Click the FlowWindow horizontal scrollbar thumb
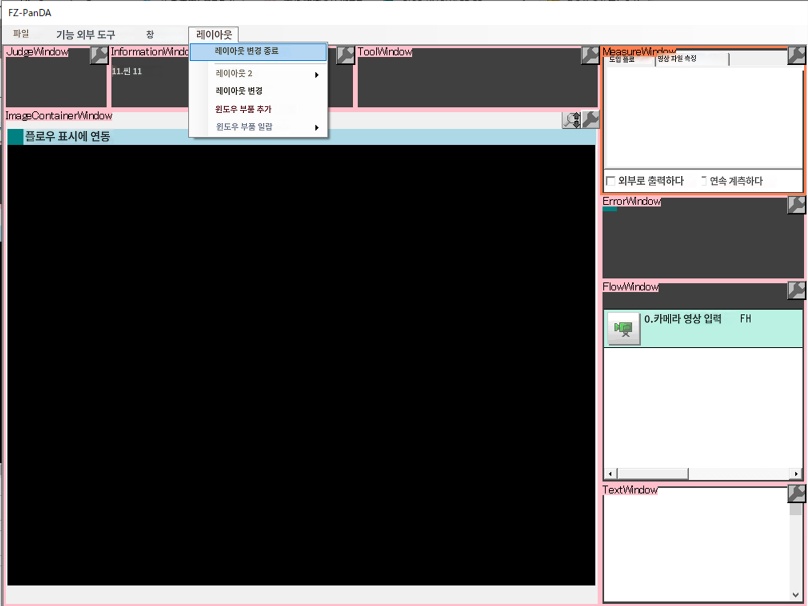The image size is (808, 606). click(x=653, y=474)
